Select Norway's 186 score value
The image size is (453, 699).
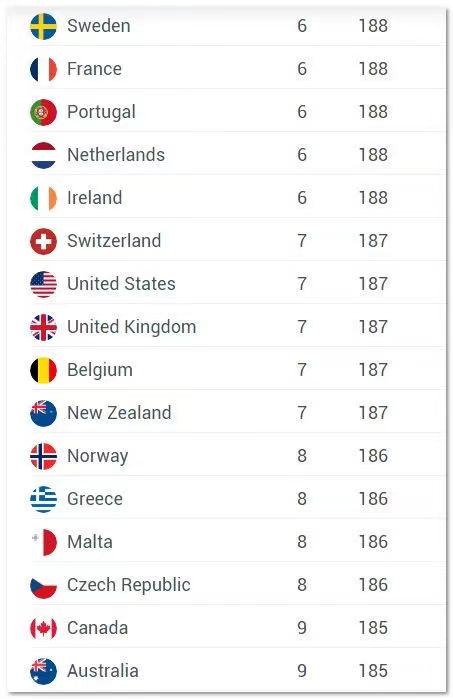[373, 456]
